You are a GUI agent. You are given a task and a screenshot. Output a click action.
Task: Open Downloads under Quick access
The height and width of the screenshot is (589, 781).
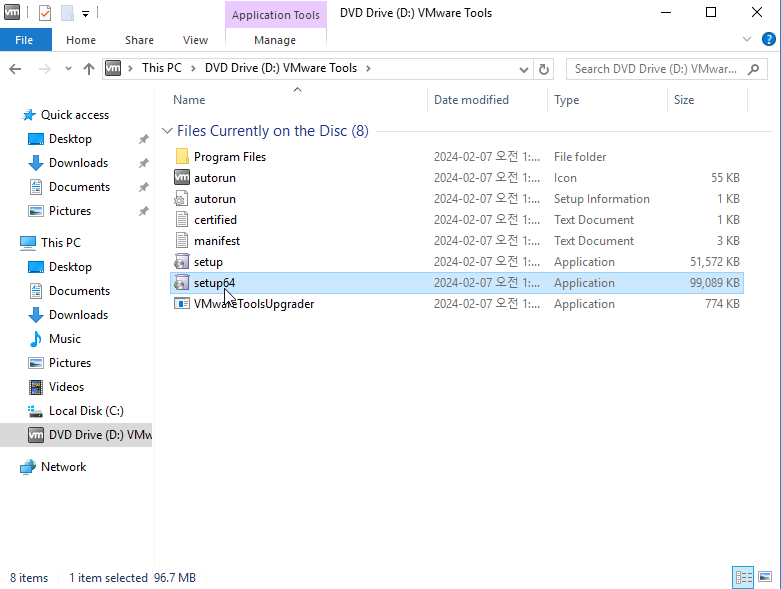[78, 163]
